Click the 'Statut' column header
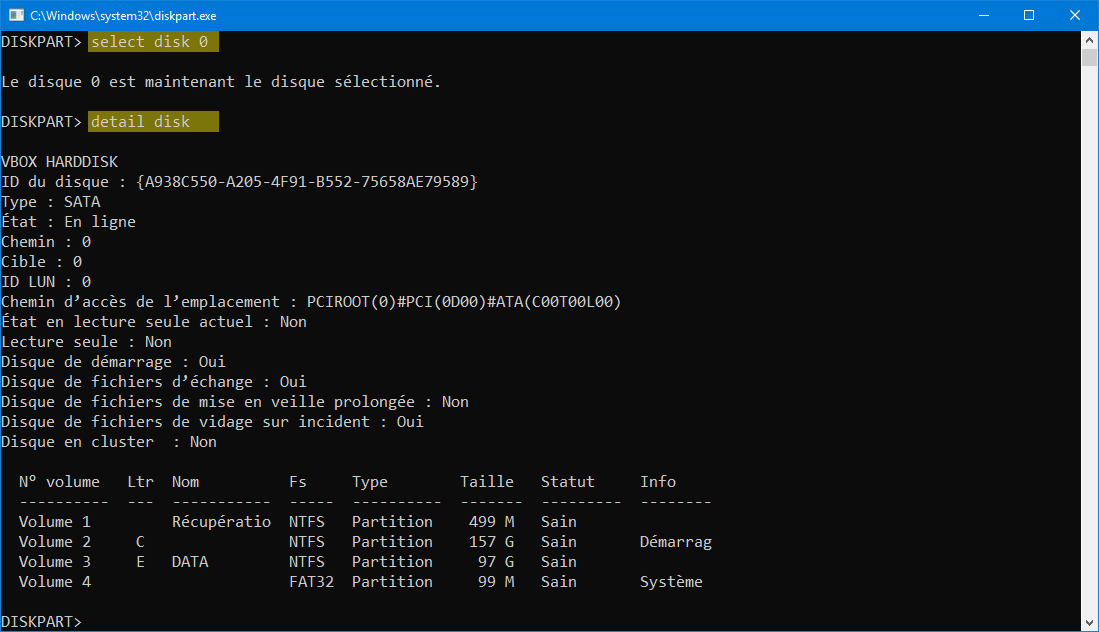 click(568, 482)
